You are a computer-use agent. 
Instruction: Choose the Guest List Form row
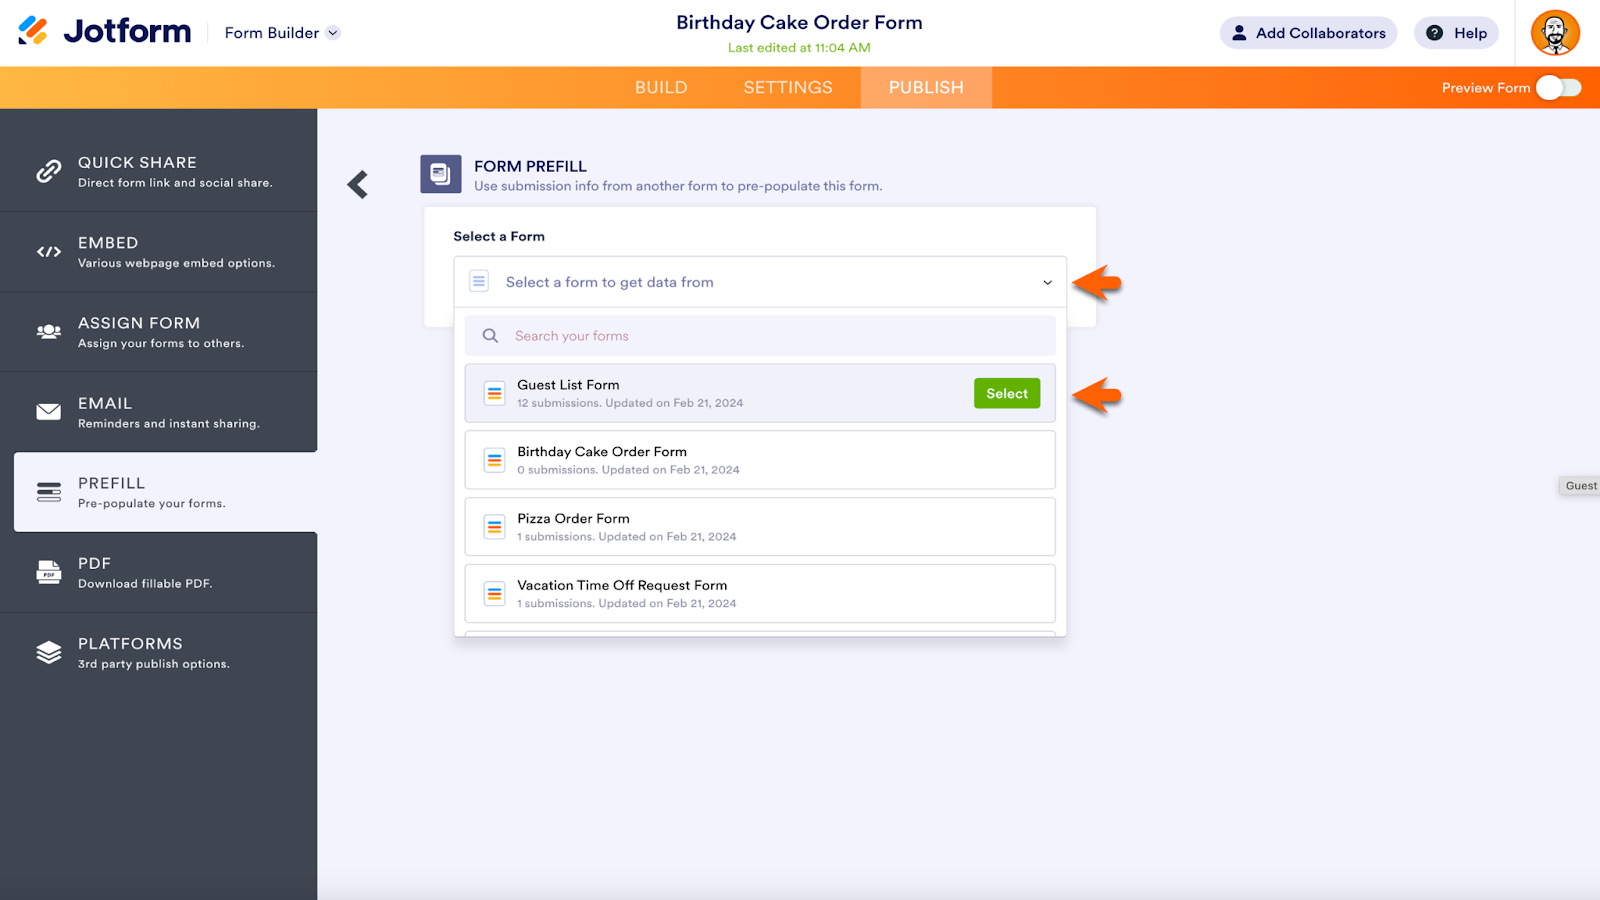click(x=760, y=394)
